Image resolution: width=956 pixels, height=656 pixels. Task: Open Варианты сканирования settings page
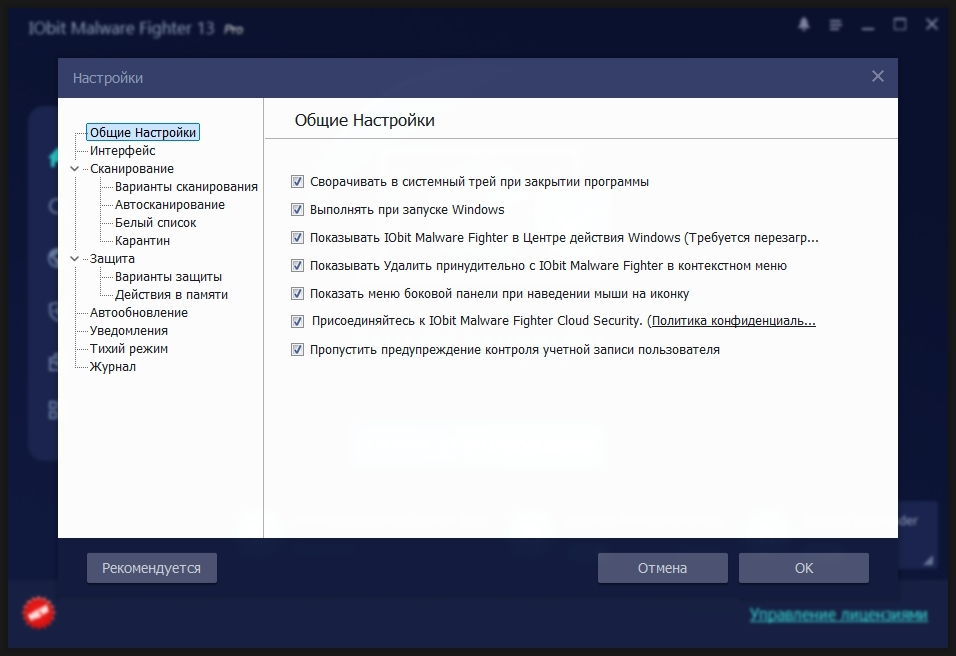click(186, 187)
